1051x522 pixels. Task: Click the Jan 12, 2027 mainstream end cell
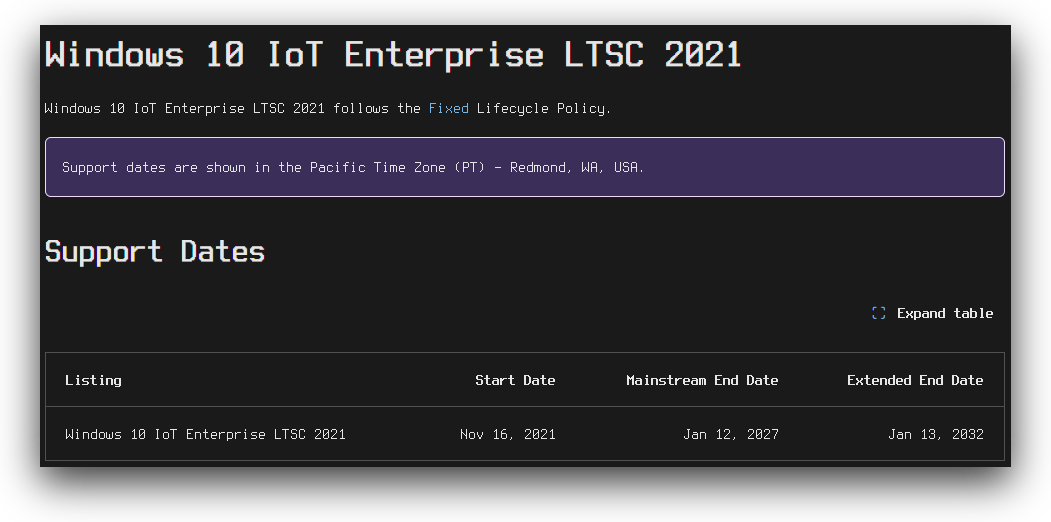(x=731, y=434)
